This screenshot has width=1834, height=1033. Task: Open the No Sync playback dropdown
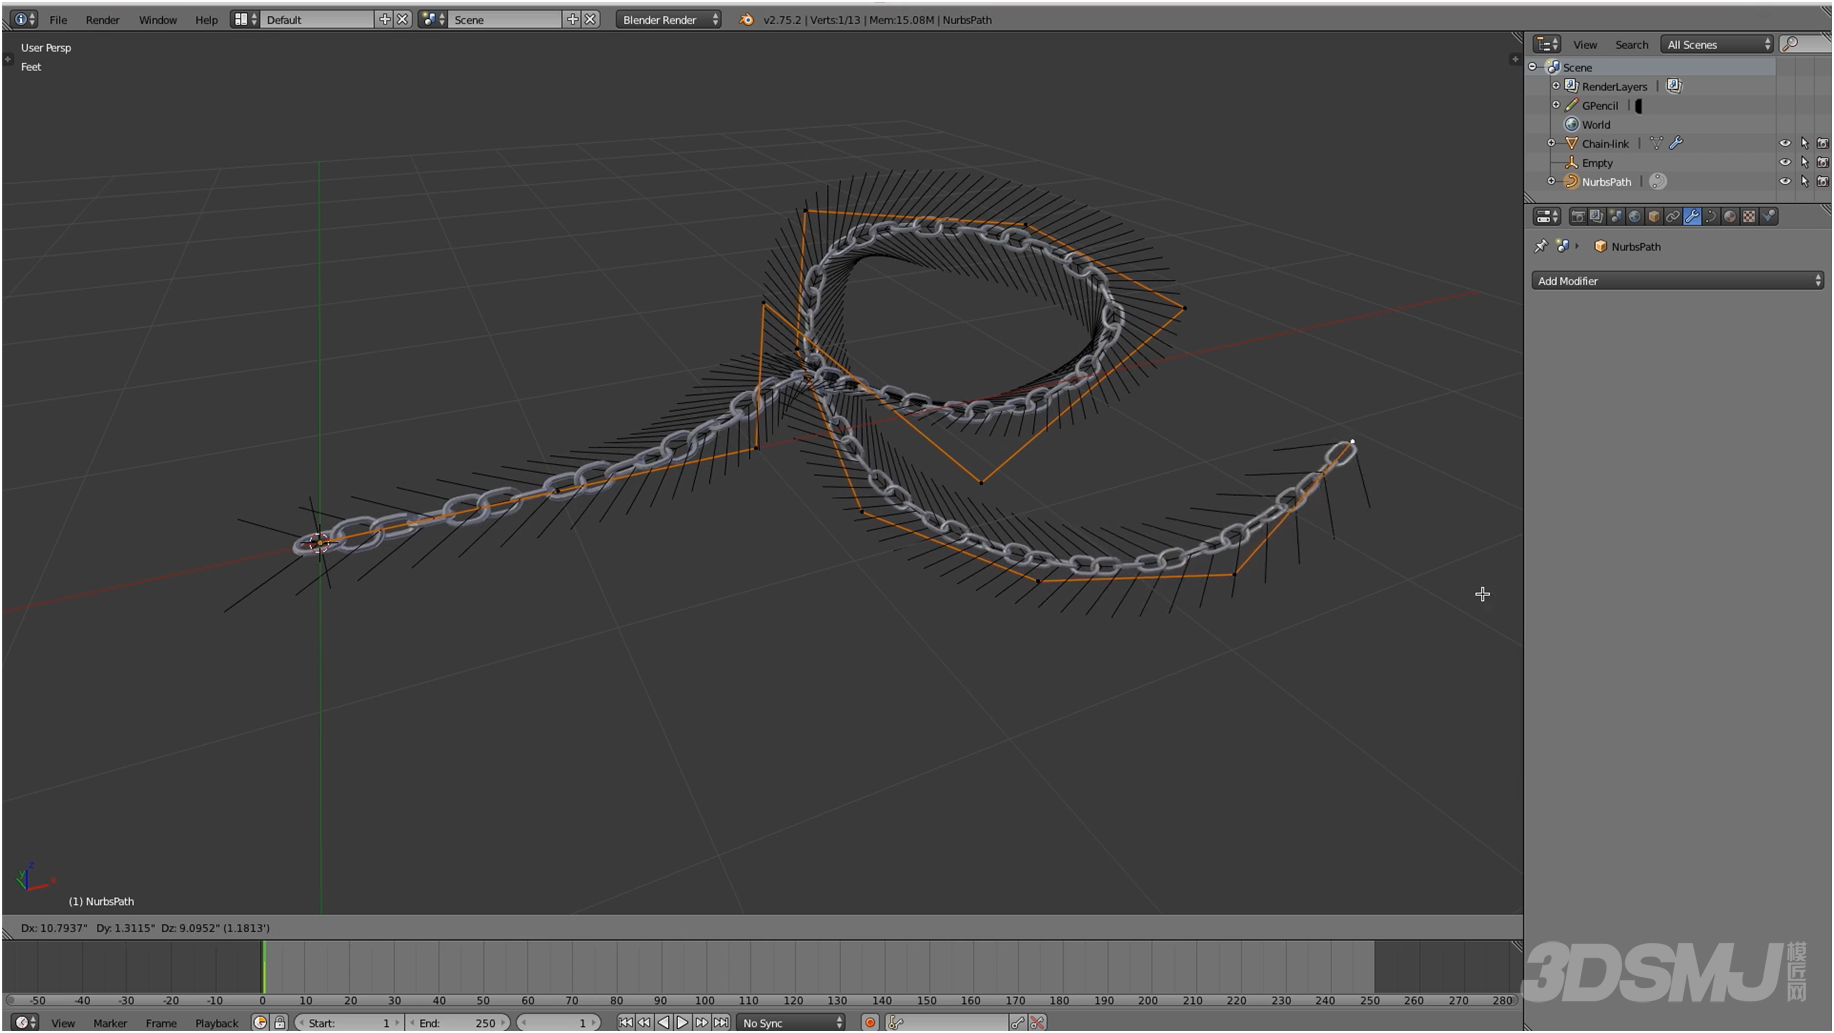(791, 1022)
